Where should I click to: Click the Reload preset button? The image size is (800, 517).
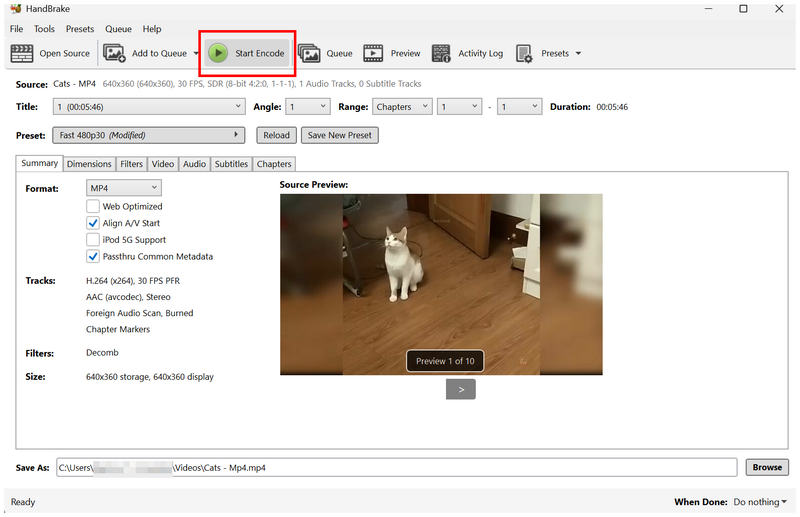point(277,135)
